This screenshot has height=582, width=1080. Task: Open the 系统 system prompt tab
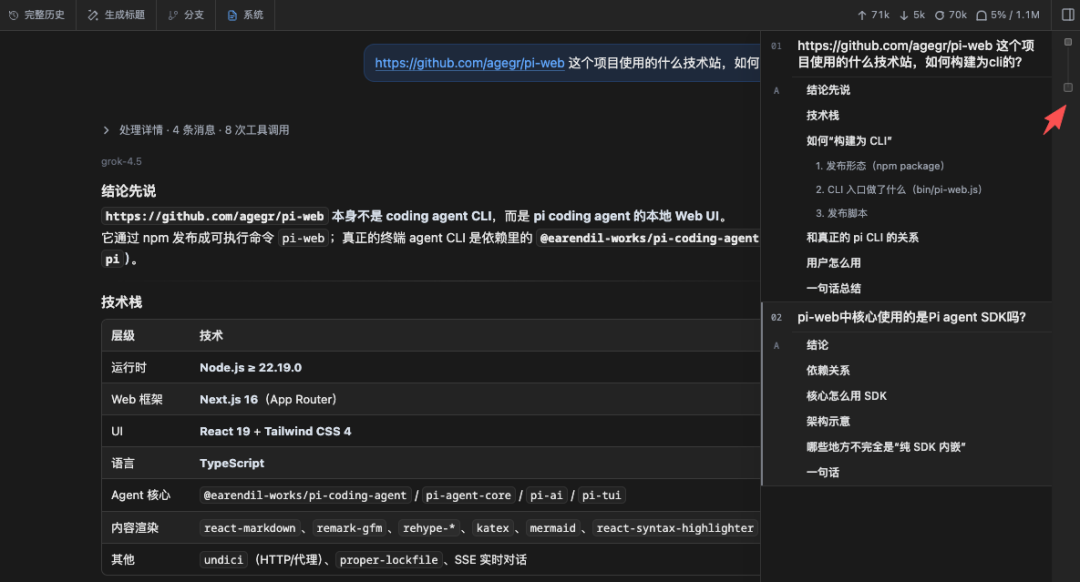click(x=245, y=14)
